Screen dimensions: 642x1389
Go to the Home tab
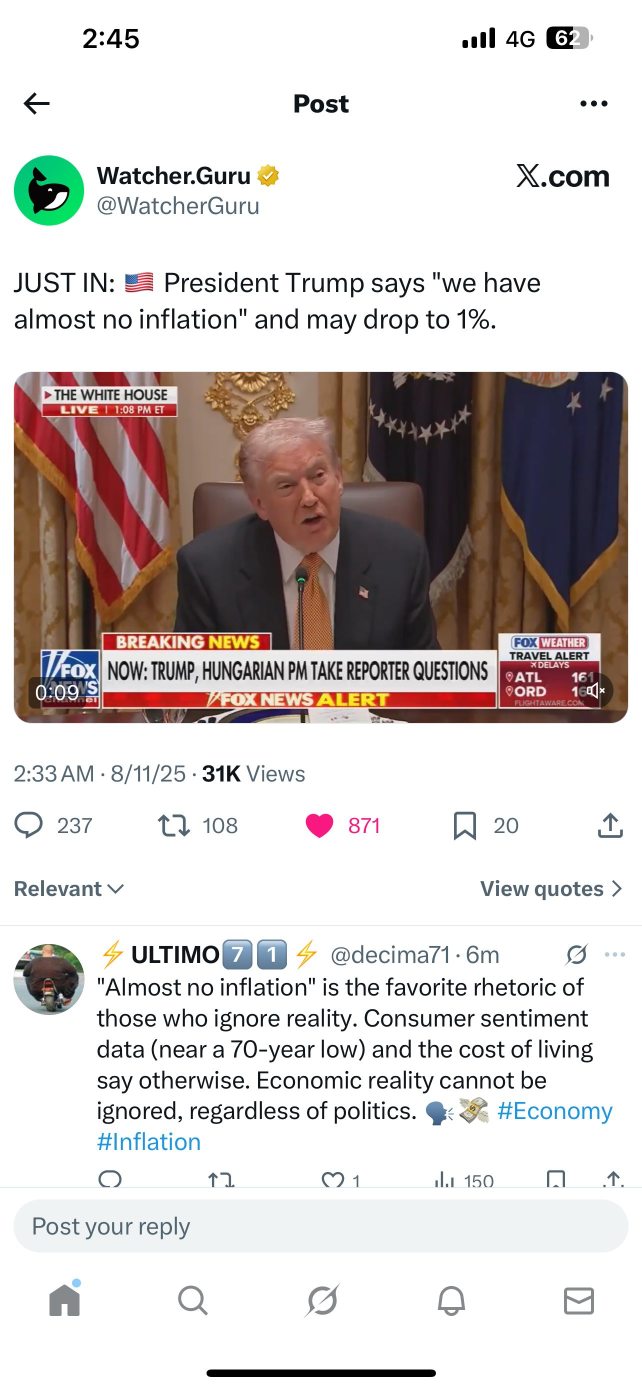65,1300
